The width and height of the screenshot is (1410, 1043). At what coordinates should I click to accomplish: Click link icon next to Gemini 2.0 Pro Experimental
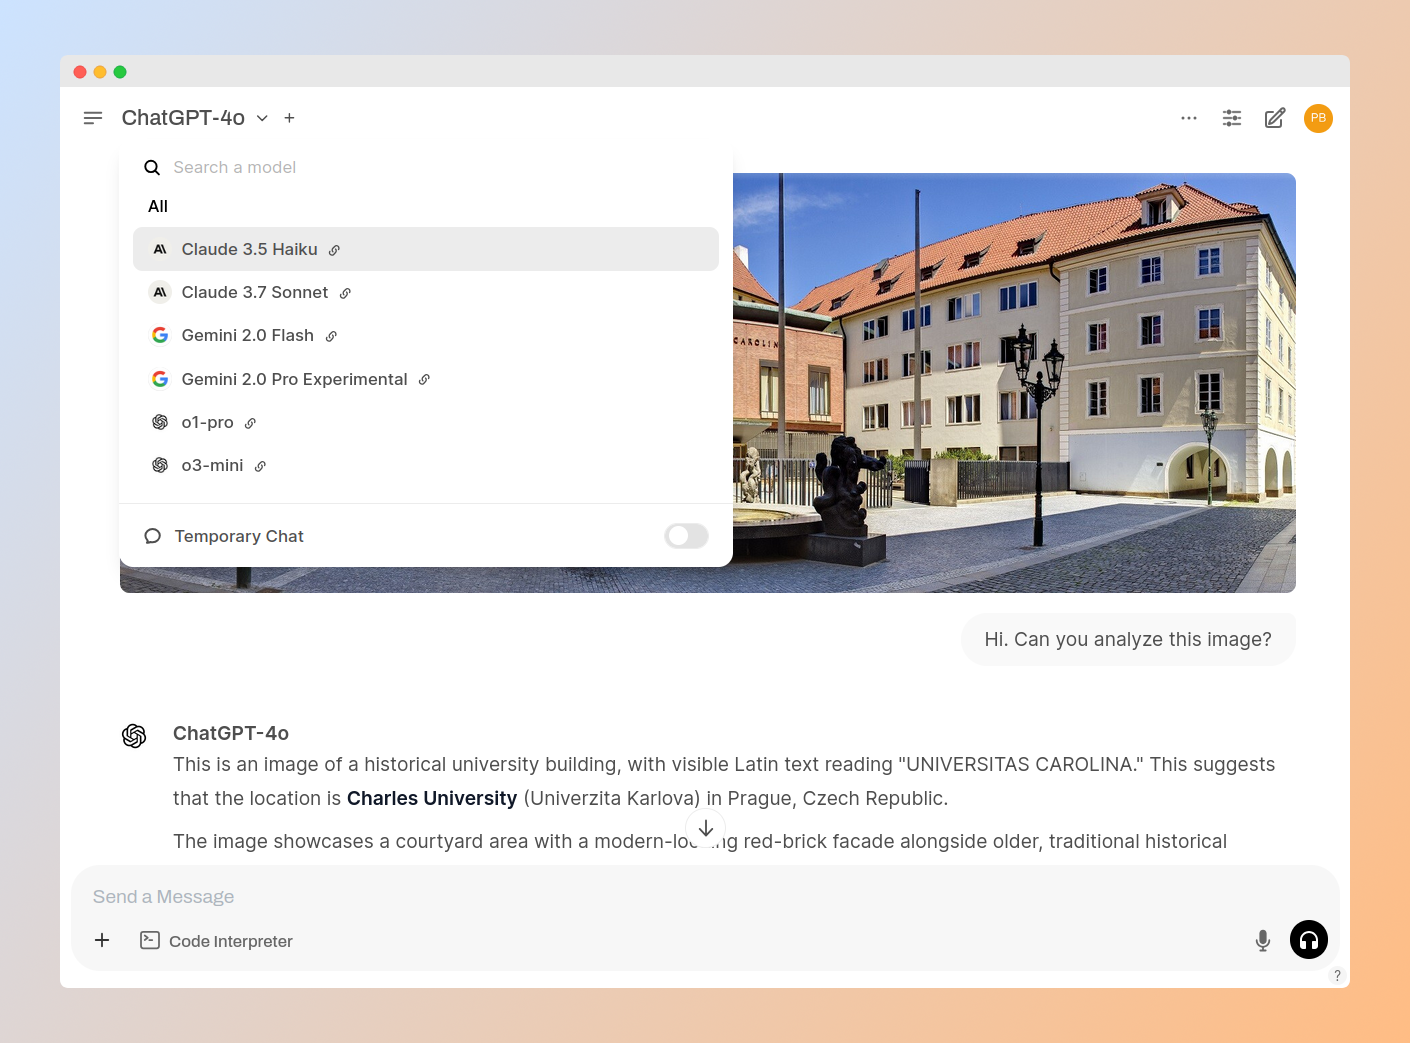(x=424, y=380)
